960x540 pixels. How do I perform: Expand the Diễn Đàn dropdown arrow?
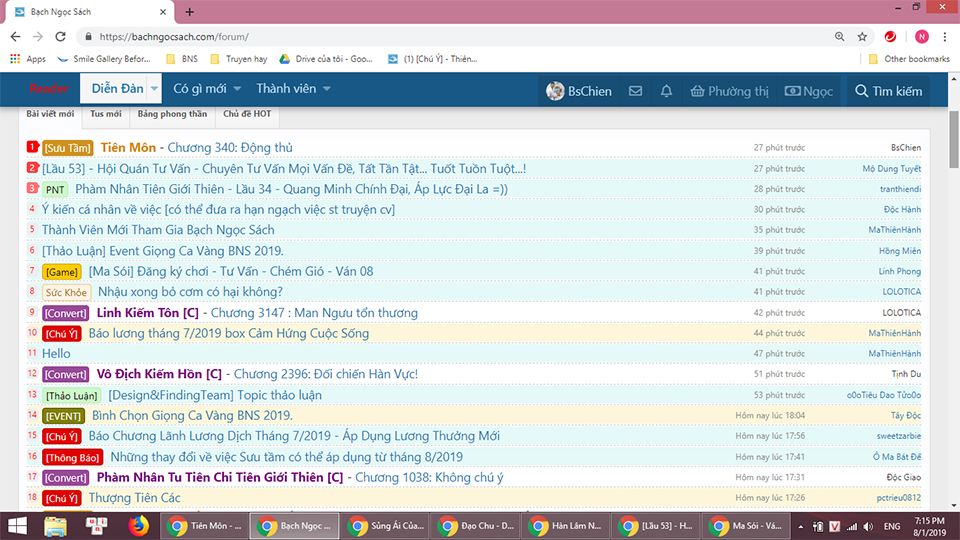click(x=152, y=89)
